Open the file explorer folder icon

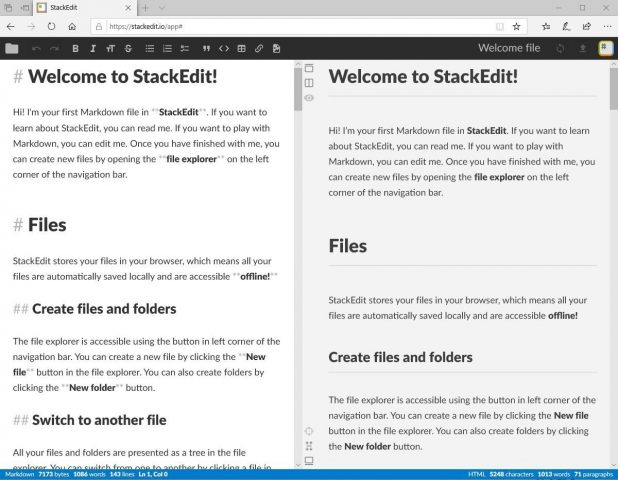pyautogui.click(x=12, y=48)
